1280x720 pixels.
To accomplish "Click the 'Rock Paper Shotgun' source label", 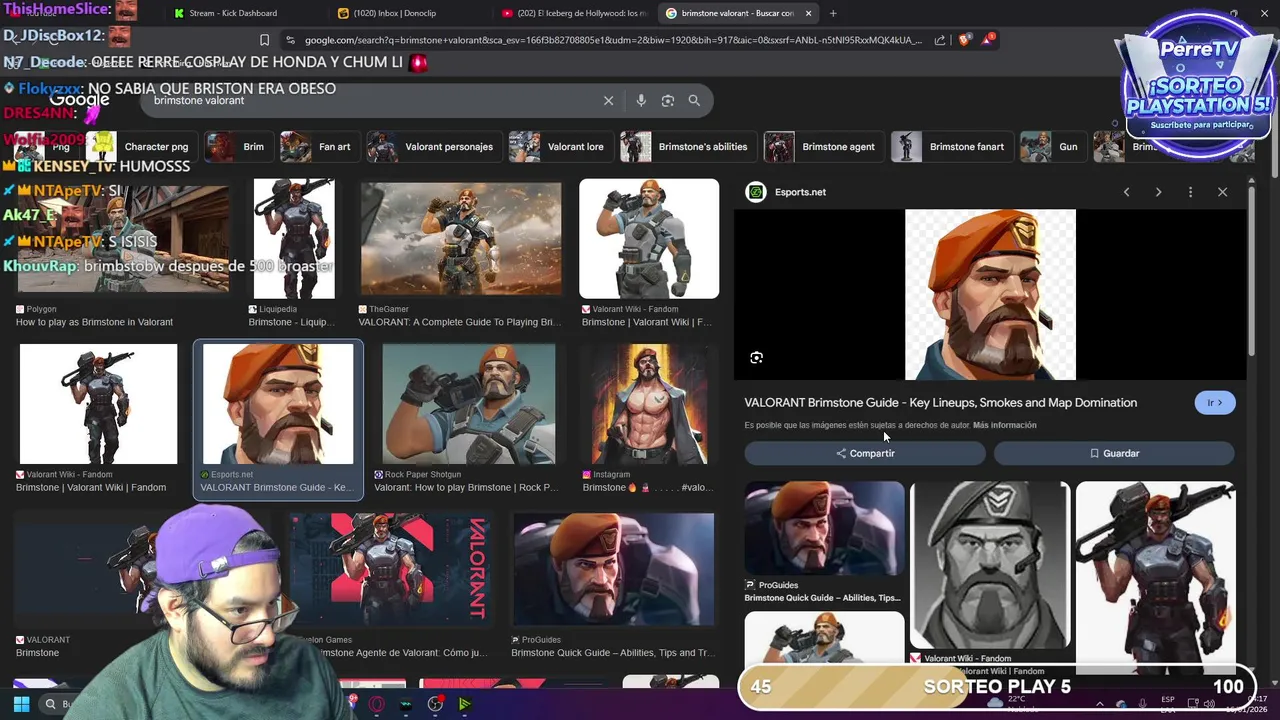I will [x=423, y=475].
